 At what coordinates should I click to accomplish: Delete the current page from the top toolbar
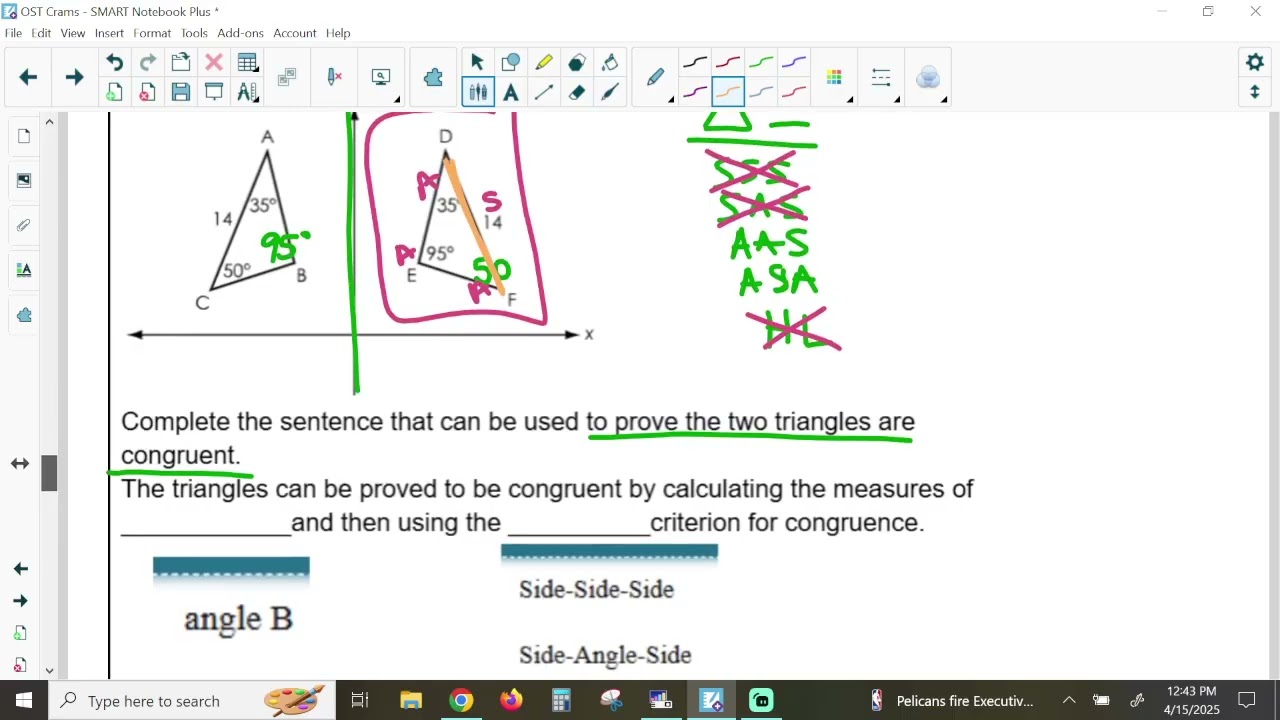point(147,93)
